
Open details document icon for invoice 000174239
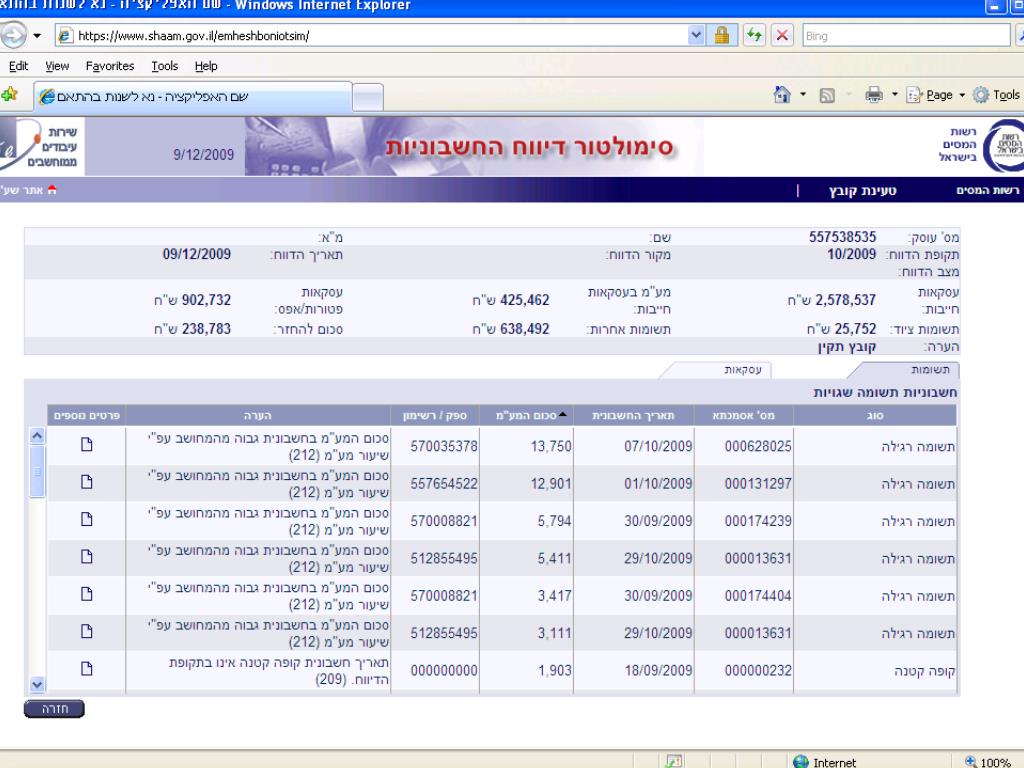point(86,519)
